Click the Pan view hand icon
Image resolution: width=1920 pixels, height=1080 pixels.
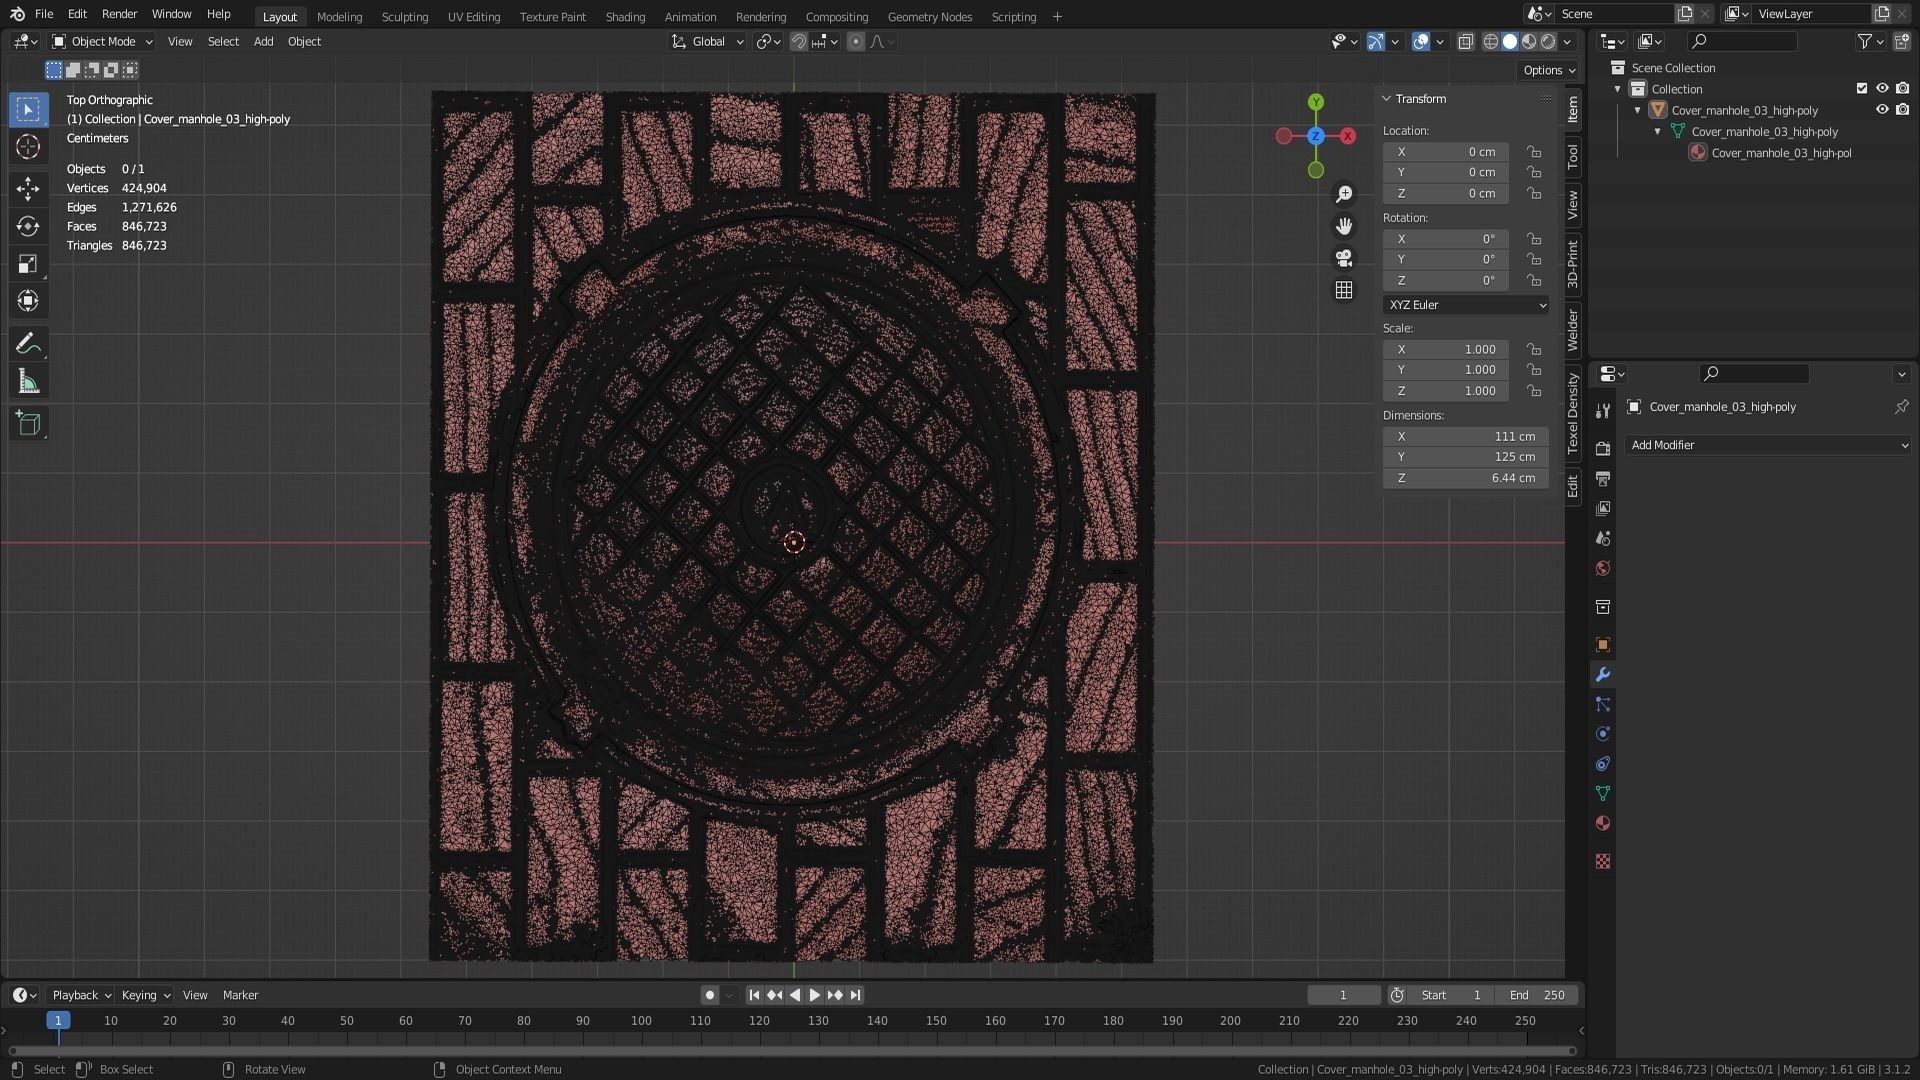point(1344,226)
